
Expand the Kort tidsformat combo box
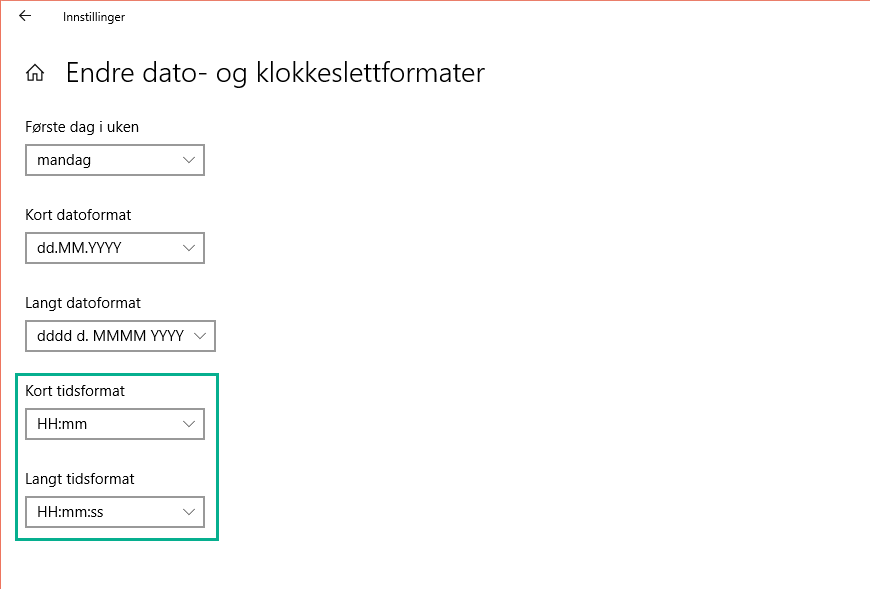click(x=114, y=424)
